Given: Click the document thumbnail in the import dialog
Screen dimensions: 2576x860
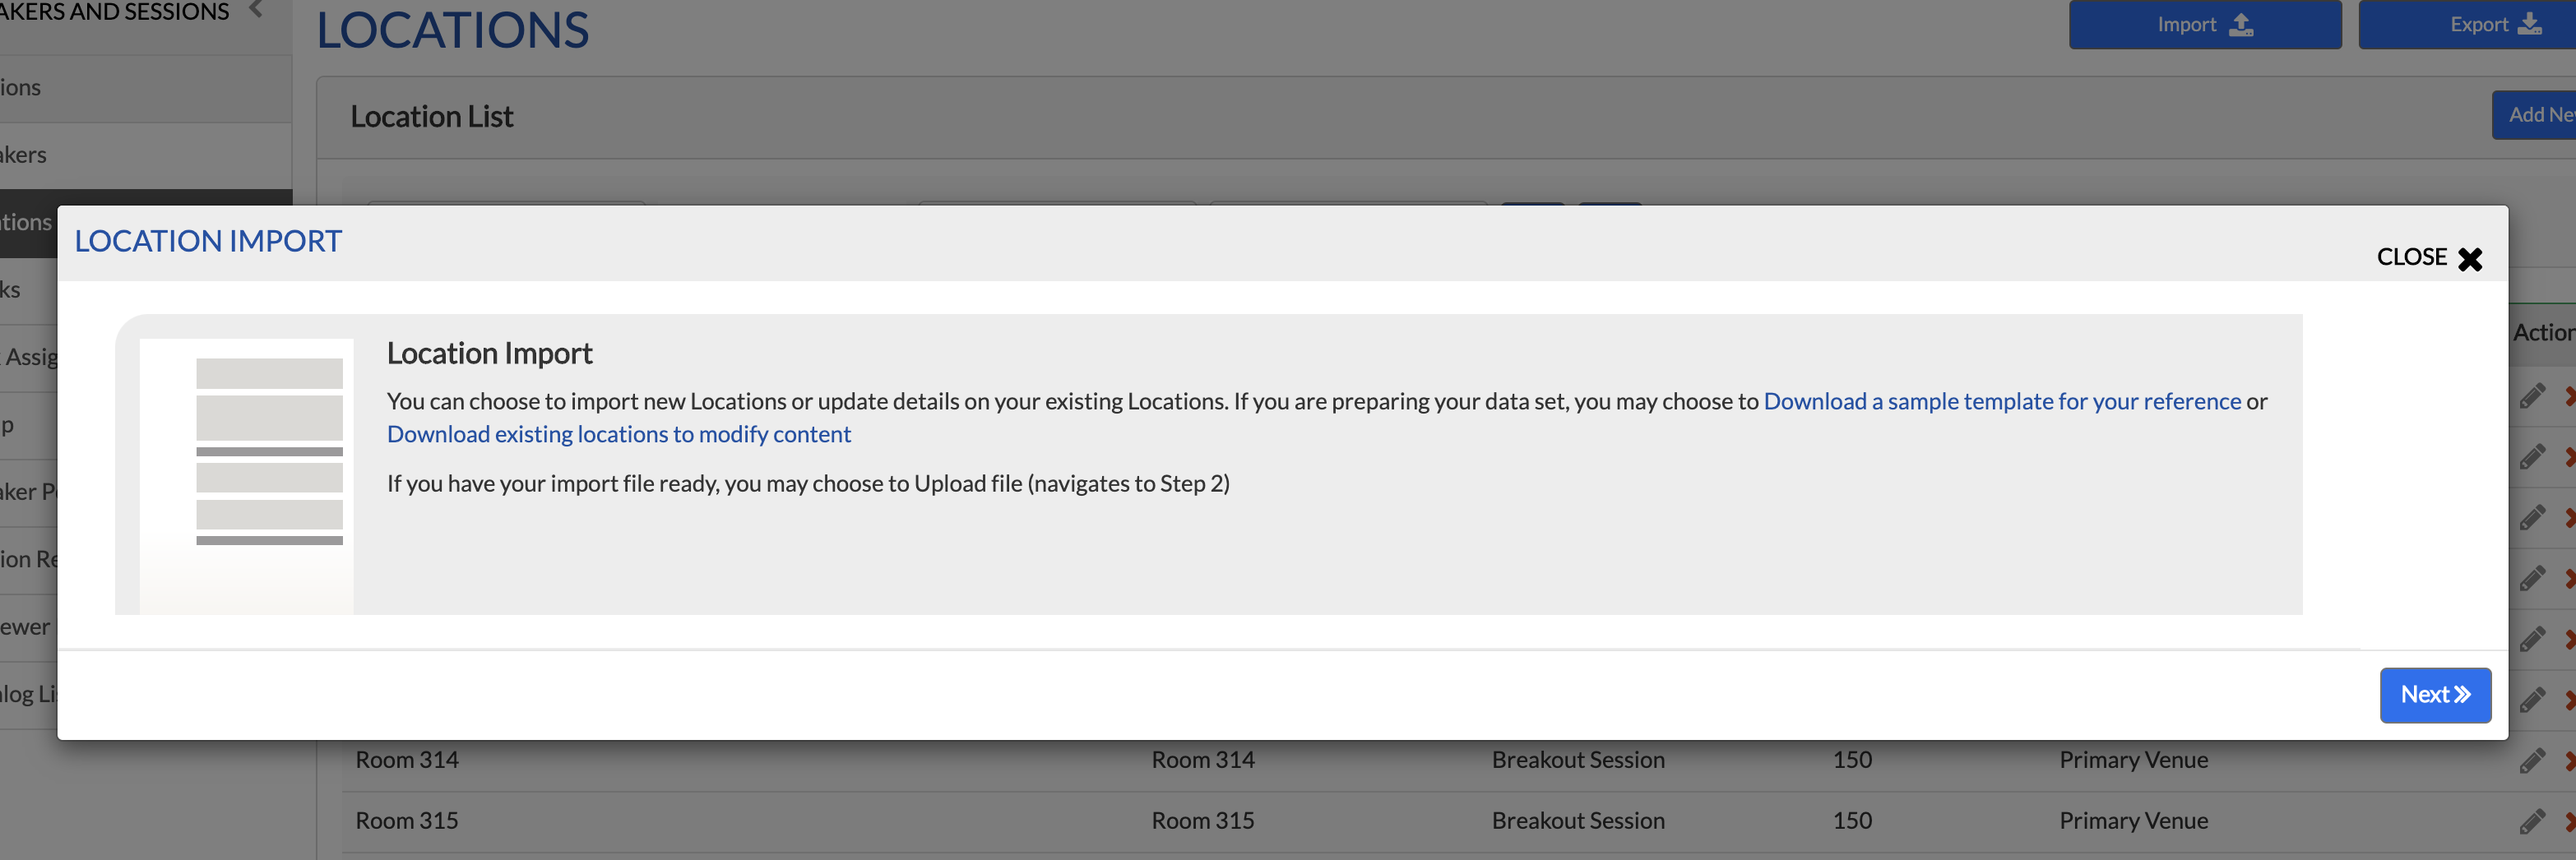Looking at the screenshot, I should pos(246,476).
